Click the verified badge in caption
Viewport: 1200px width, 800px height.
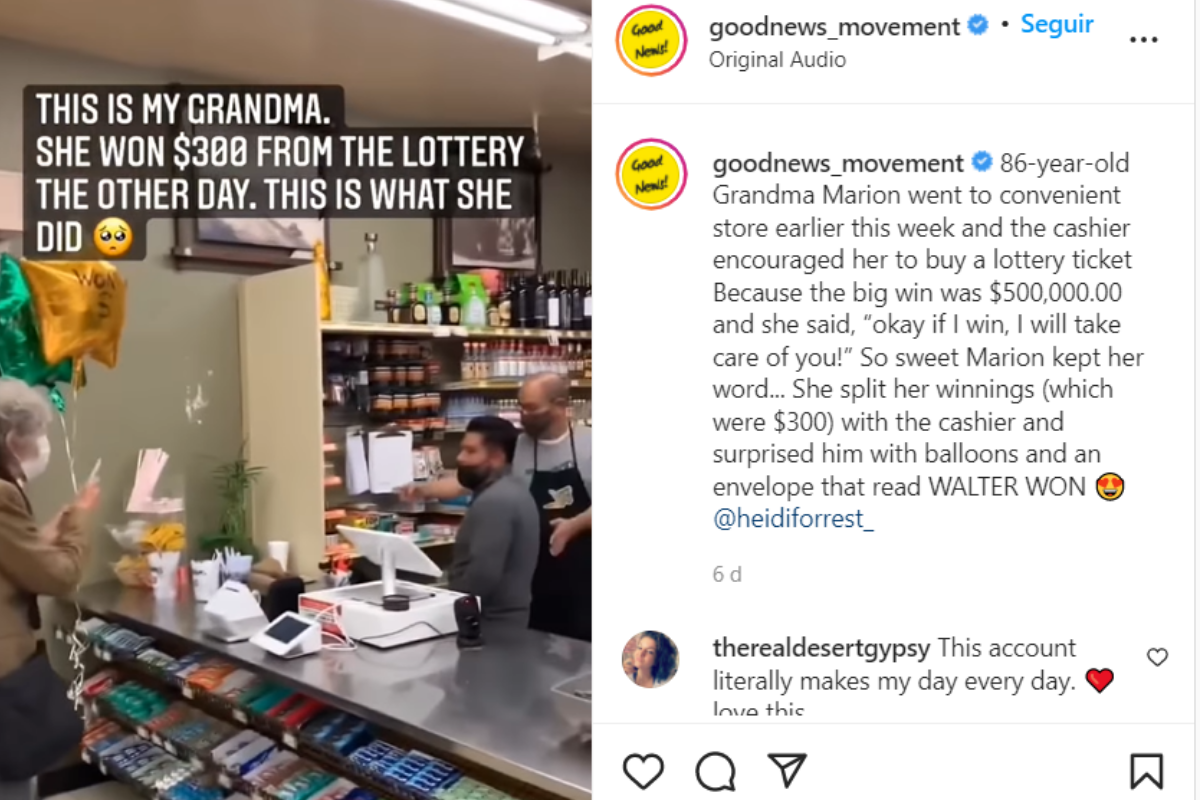(x=982, y=163)
